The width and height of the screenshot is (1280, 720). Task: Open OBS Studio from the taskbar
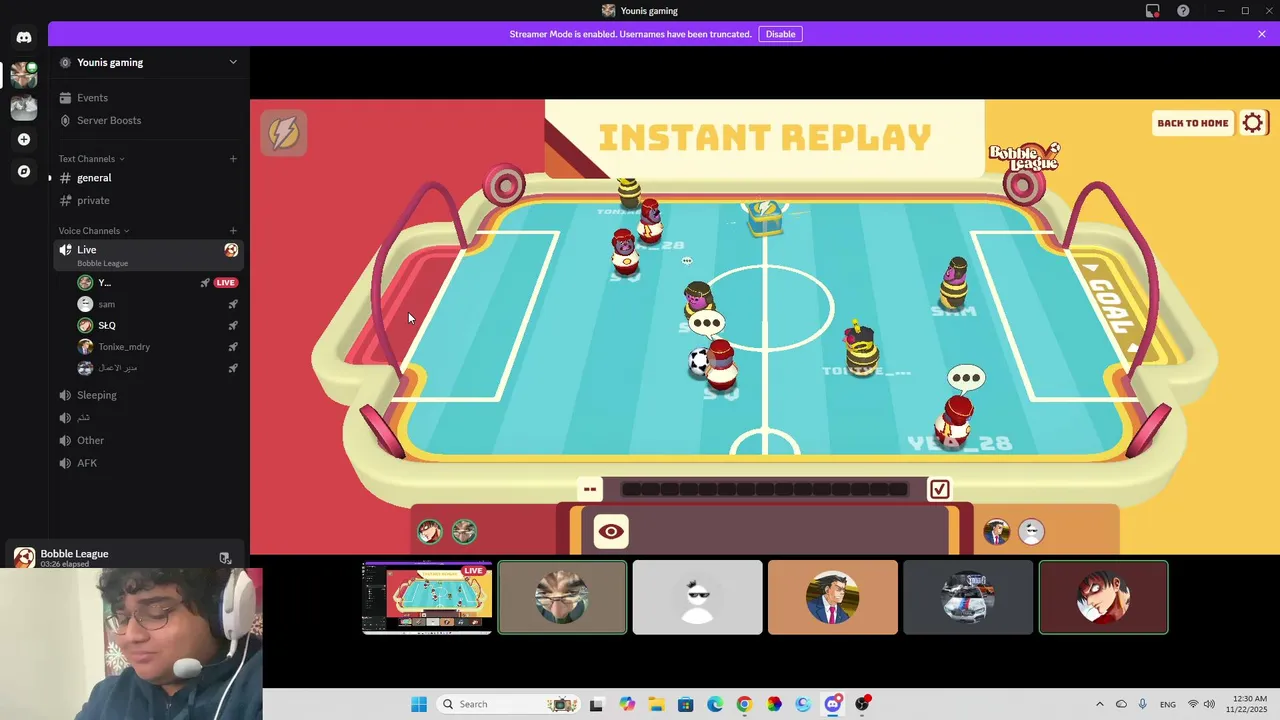pyautogui.click(x=862, y=704)
